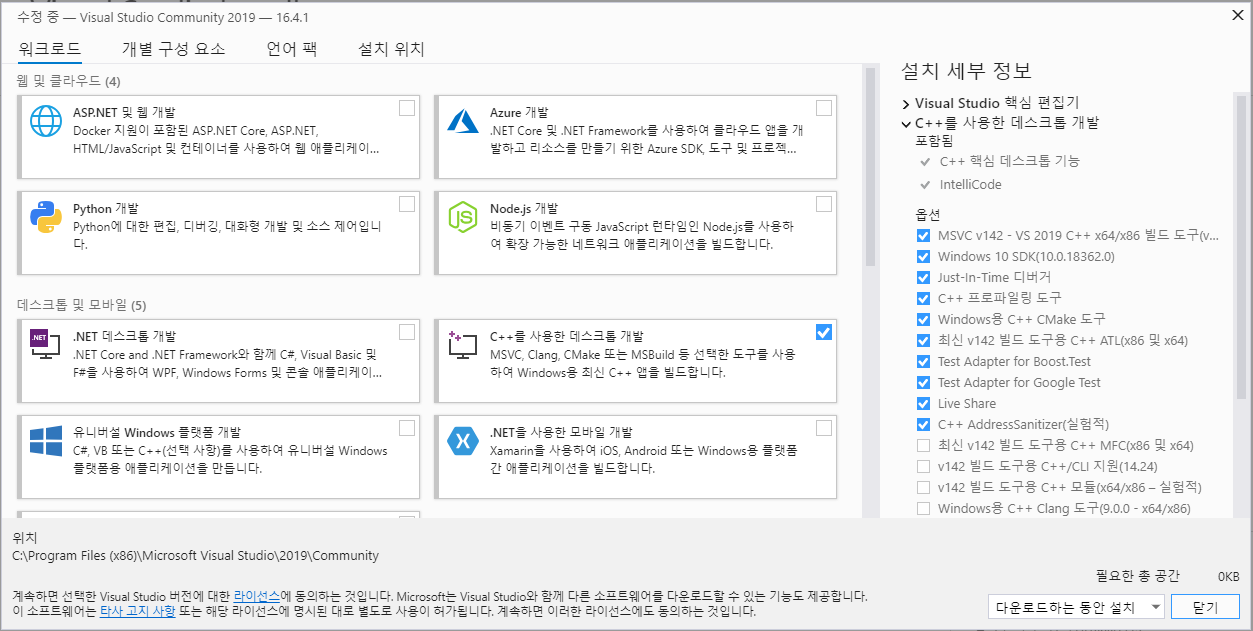Click the ASP.NET web development globe icon
The image size is (1253, 631).
coord(46,121)
